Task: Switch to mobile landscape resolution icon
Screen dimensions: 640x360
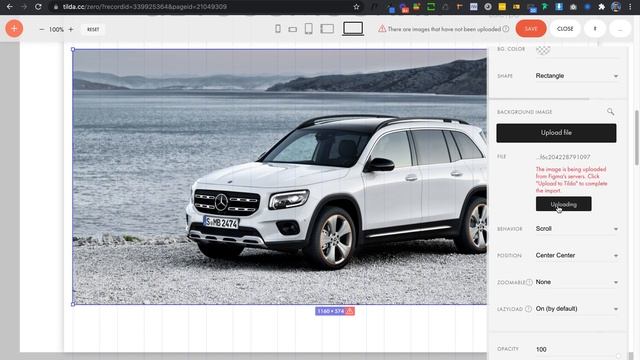Action: tap(293, 29)
